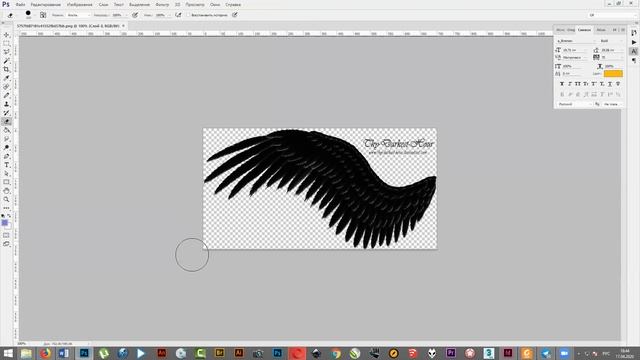Image resolution: width=640 pixels, height=360 pixels.
Task: Select the Path Selection tool
Action: pos(7,173)
